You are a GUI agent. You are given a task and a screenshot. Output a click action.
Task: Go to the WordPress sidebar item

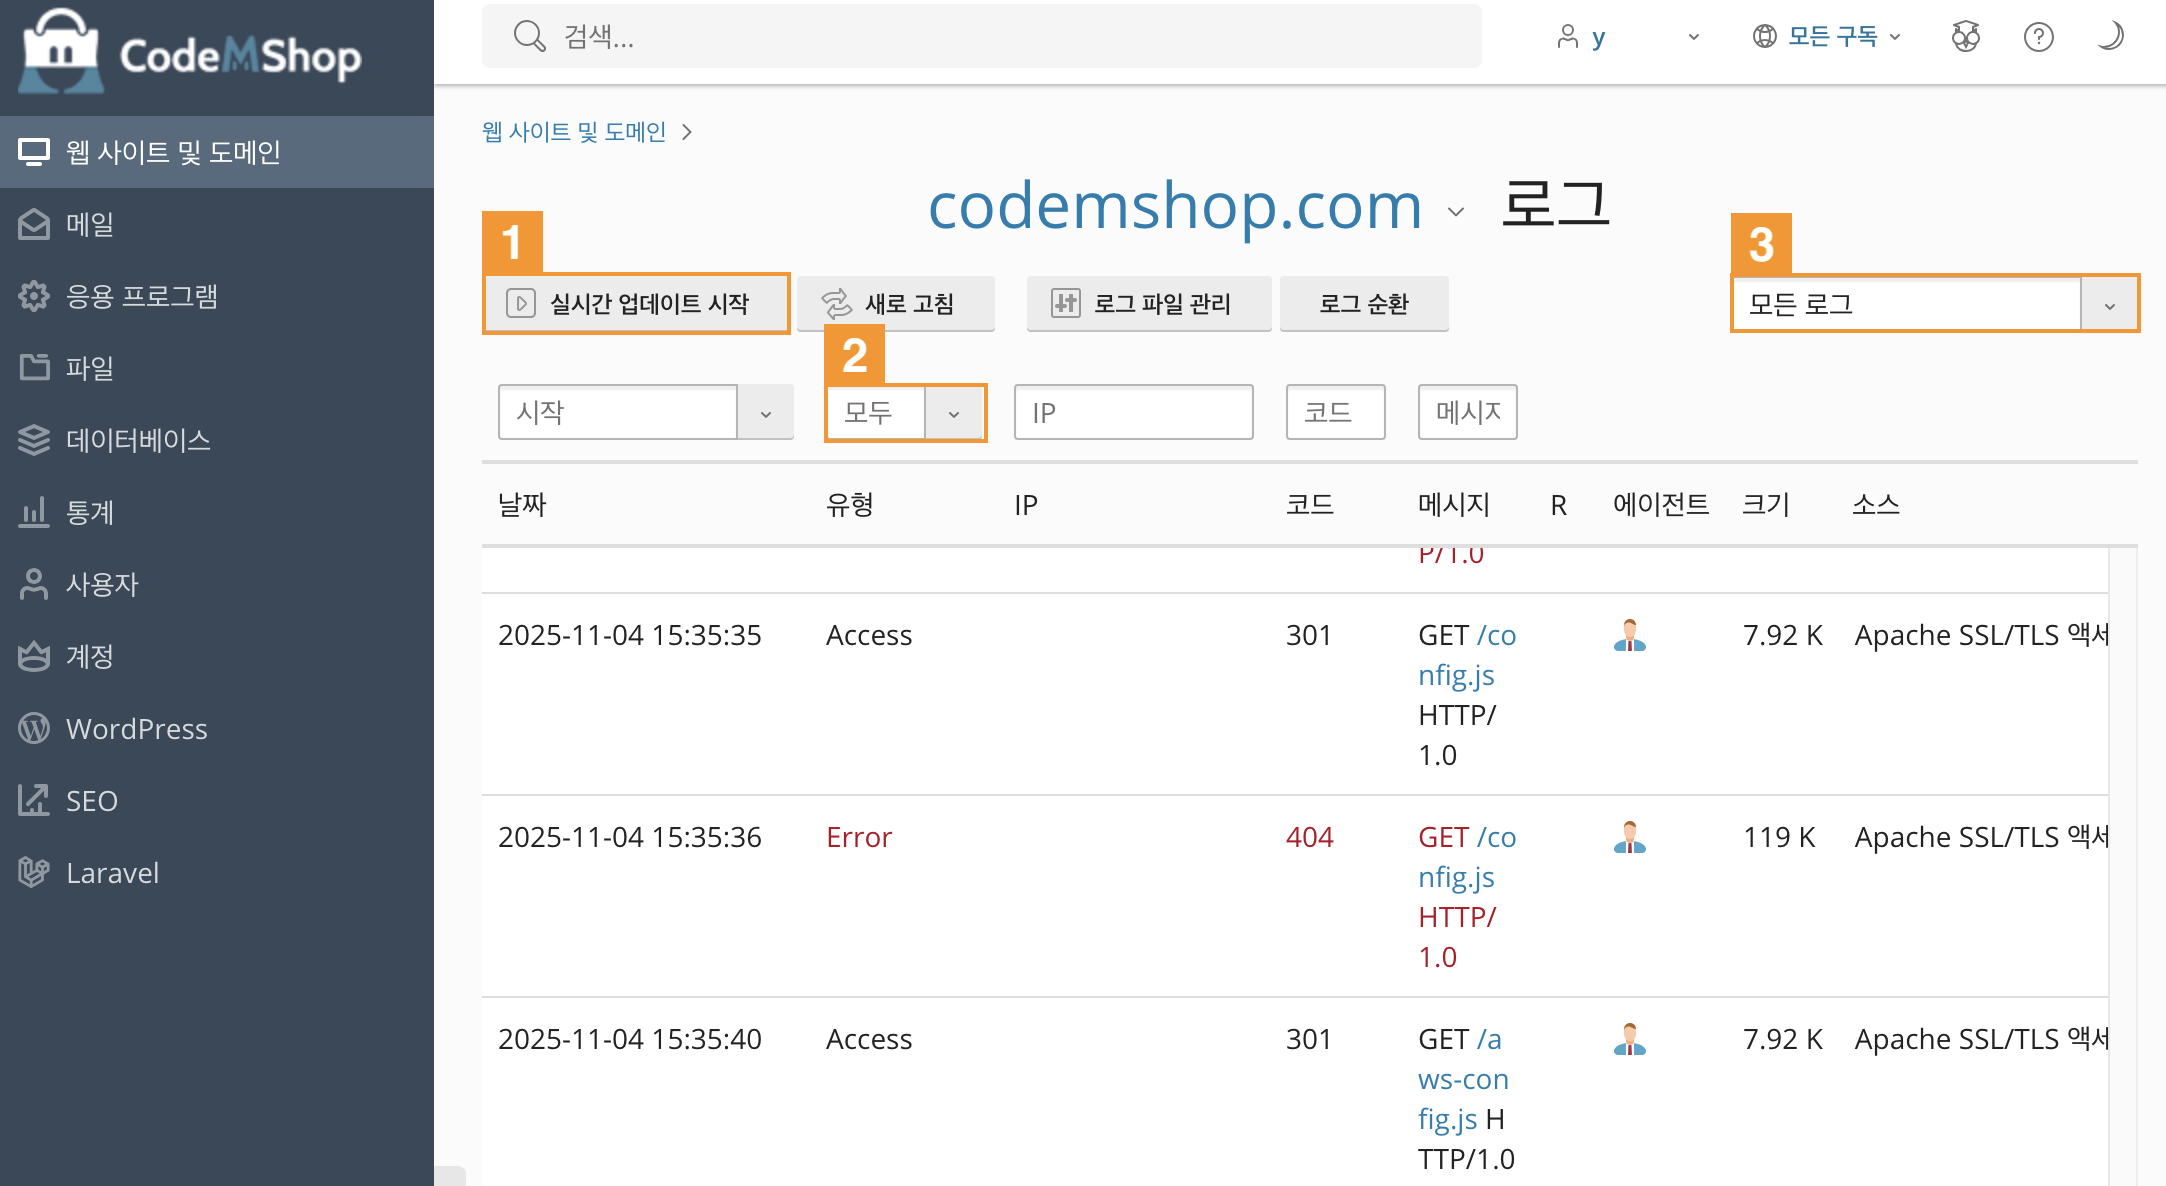click(x=136, y=729)
